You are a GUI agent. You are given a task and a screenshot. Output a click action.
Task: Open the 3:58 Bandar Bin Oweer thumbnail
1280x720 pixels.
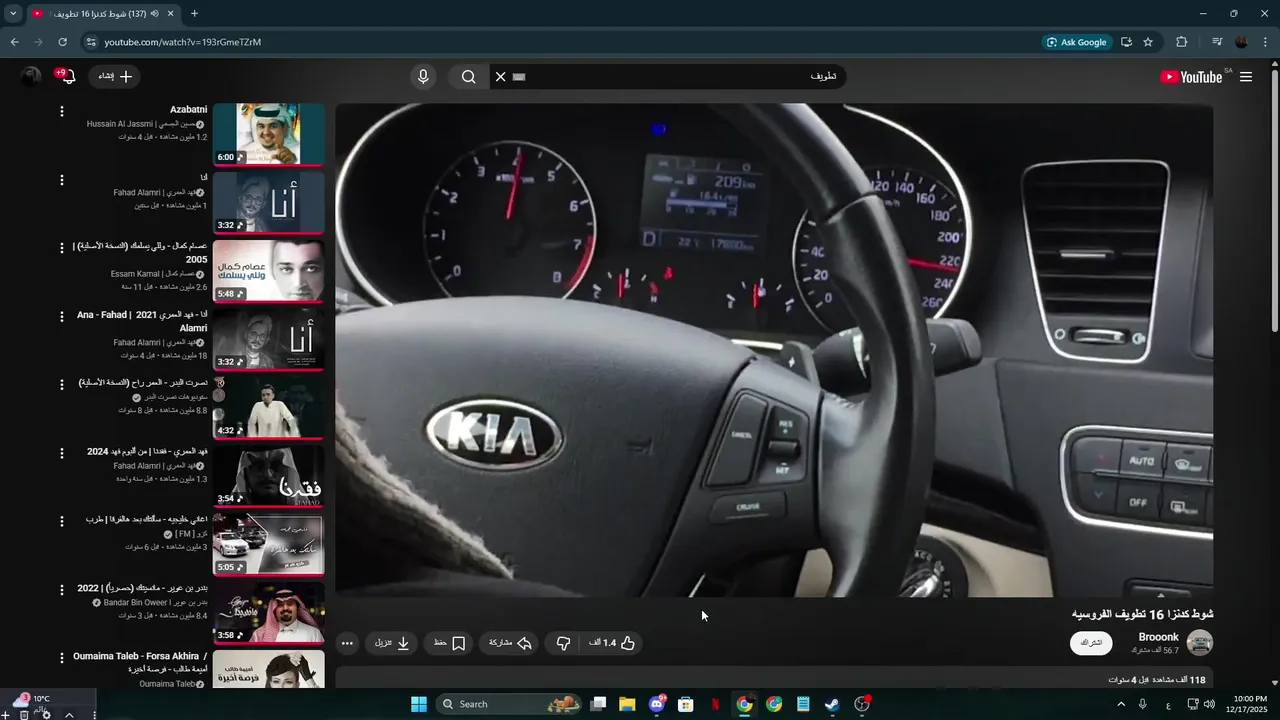point(268,612)
